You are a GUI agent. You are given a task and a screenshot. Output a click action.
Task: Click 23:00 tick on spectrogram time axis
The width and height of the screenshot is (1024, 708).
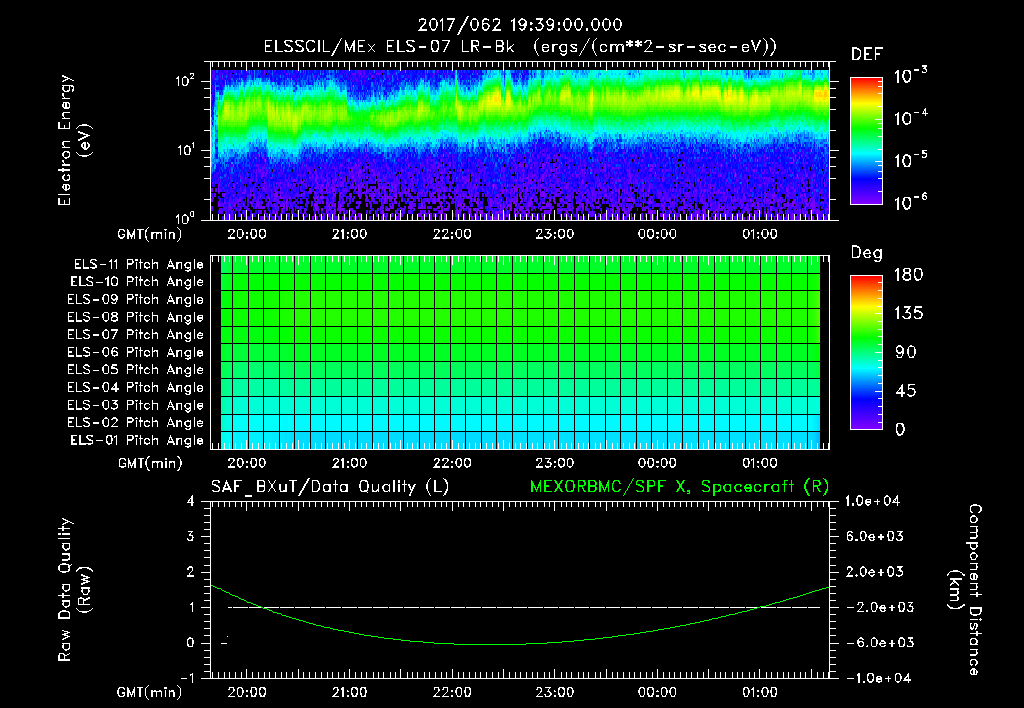pos(554,234)
